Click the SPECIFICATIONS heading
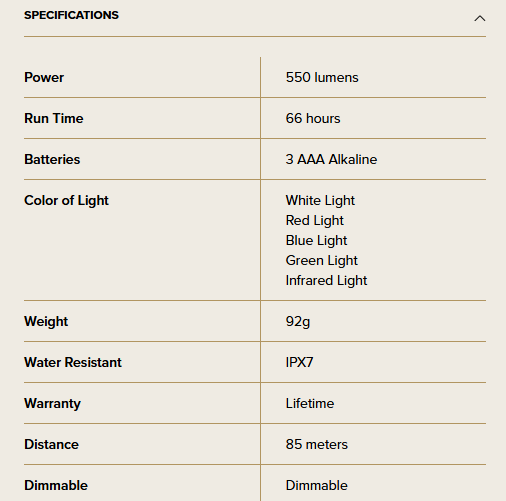Viewport: 506px width, 501px height. pyautogui.click(x=71, y=15)
